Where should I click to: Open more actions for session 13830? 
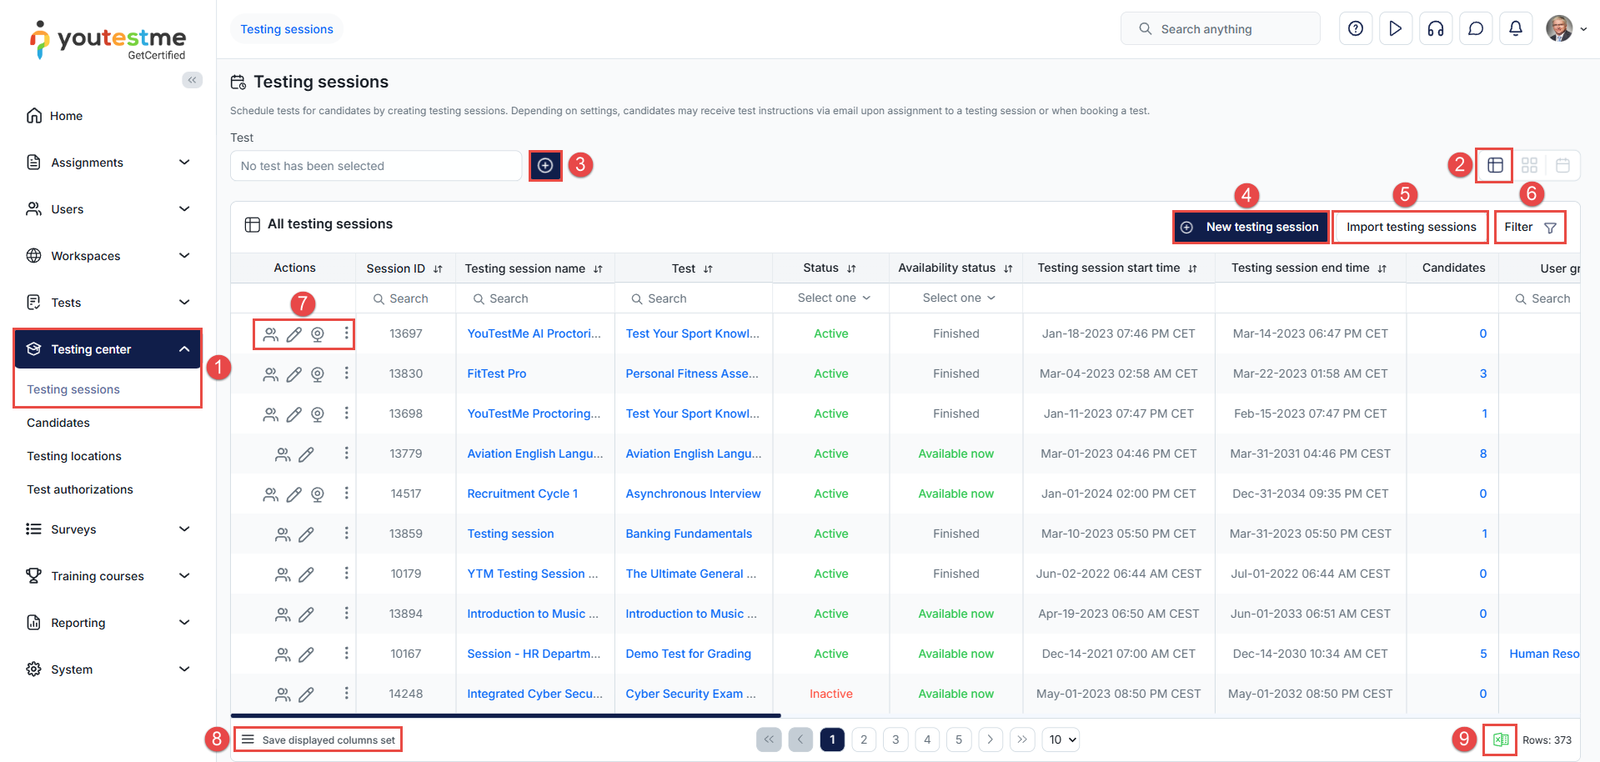pyautogui.click(x=347, y=373)
